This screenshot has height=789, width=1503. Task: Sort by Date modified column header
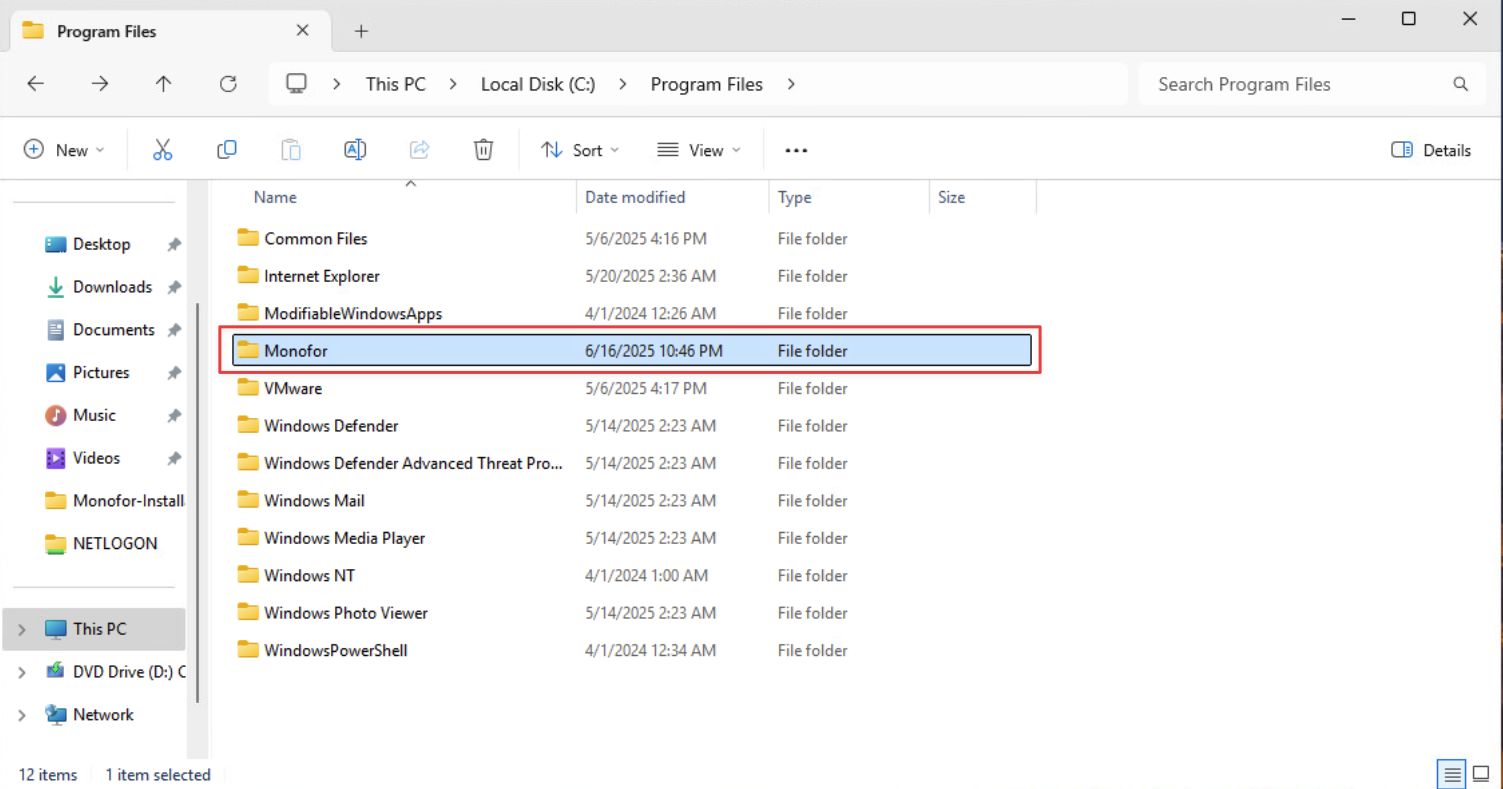tap(635, 197)
